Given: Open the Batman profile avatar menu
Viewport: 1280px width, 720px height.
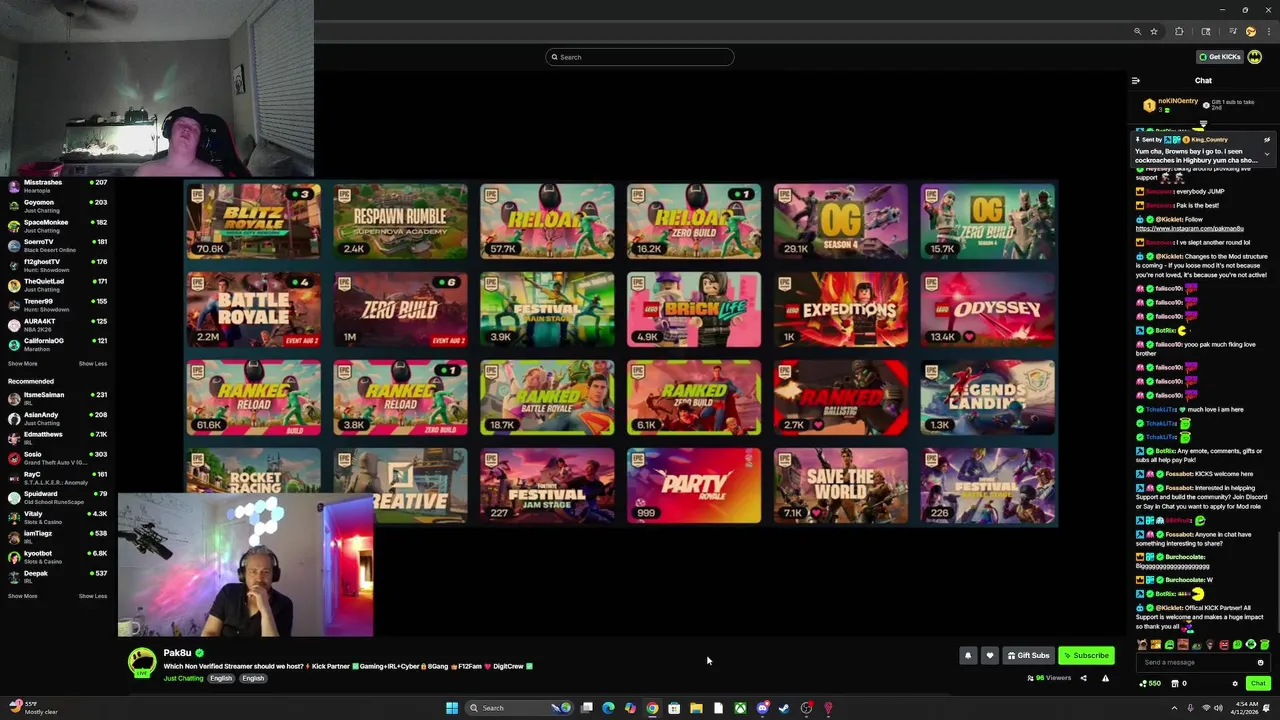Looking at the screenshot, I should click(x=1254, y=57).
